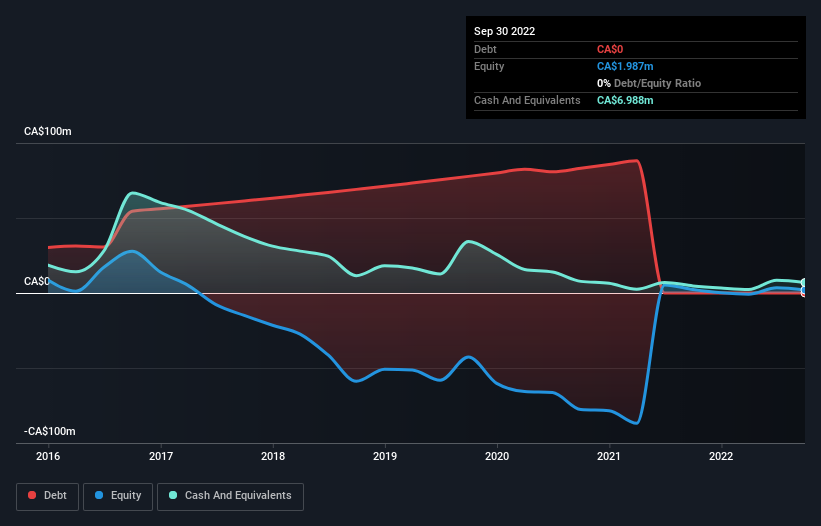Toggle the Equity series legend button
This screenshot has height=526, width=821.
coord(118,496)
